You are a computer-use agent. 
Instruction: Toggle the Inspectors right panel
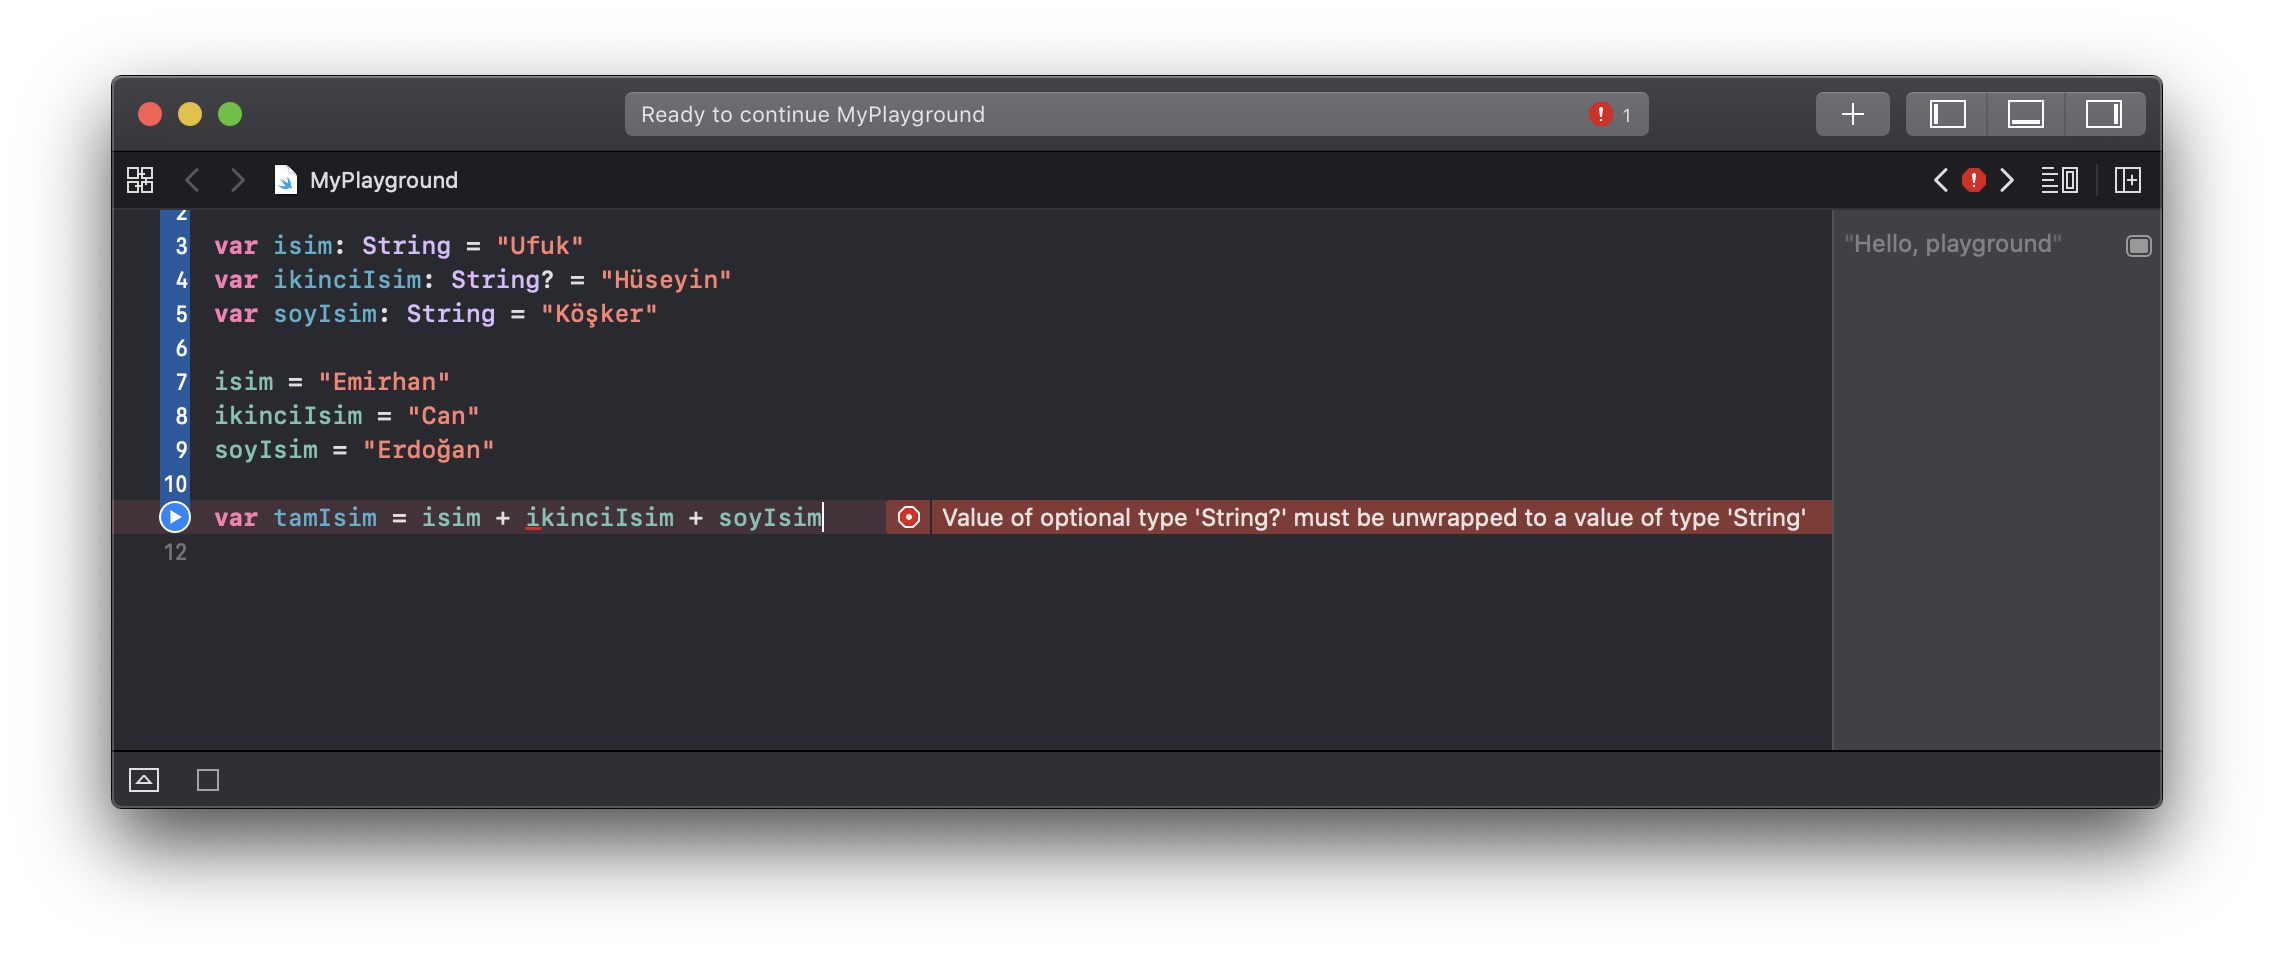click(2104, 114)
